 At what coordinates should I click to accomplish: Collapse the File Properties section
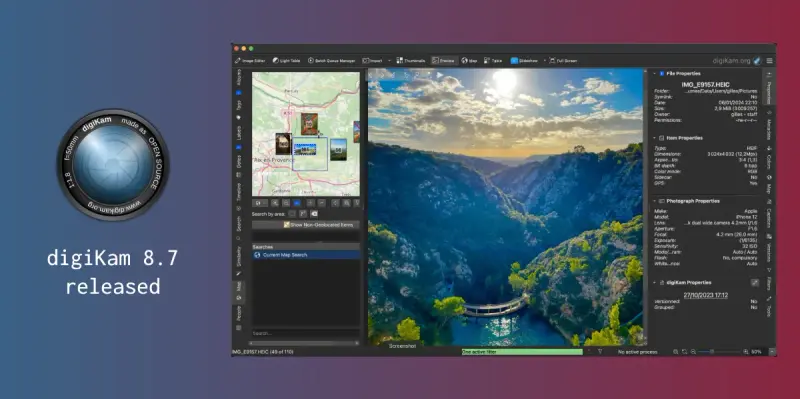[x=655, y=73]
